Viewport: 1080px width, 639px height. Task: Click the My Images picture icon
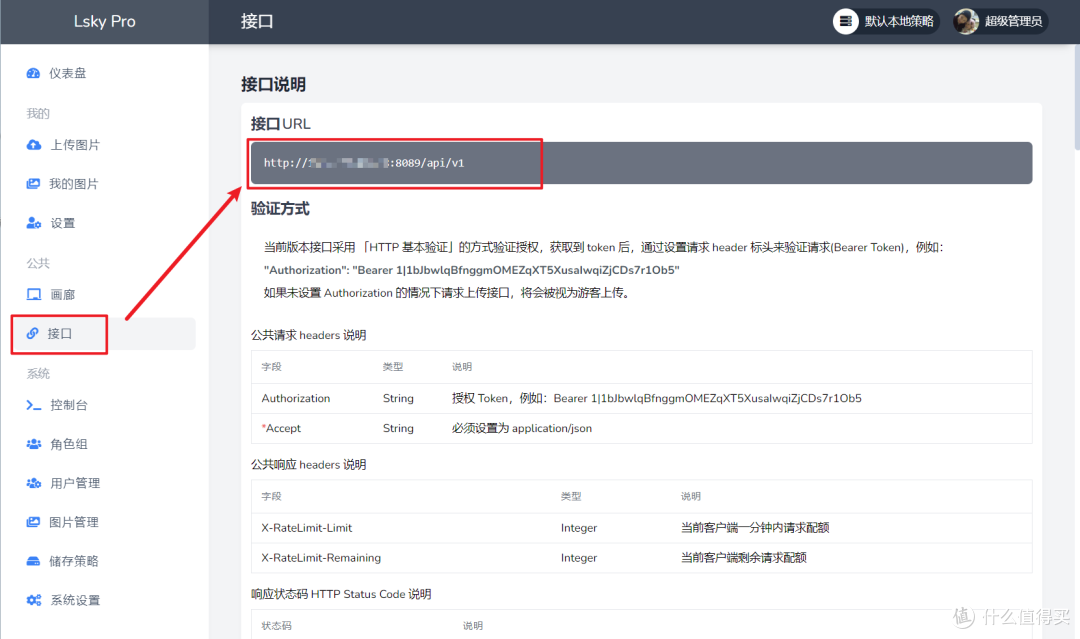33,184
